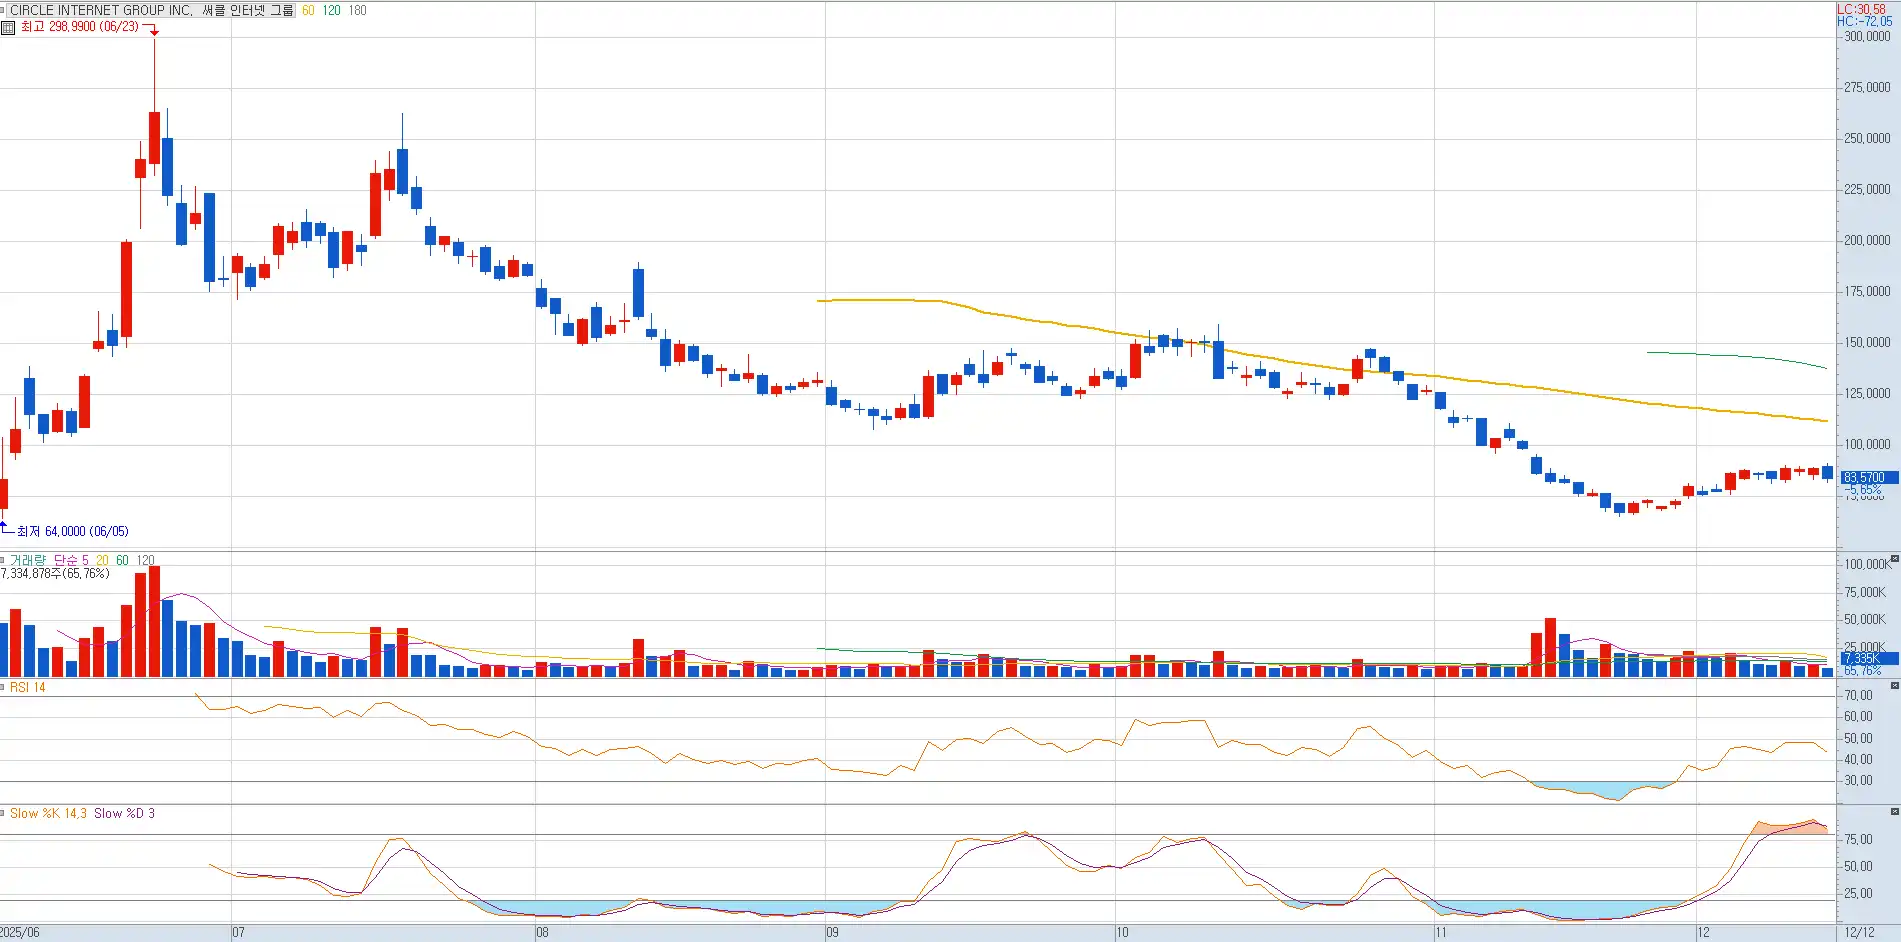This screenshot has width=1901, height=942.
Task: Click the 7,334,878주(65.76%) volume readout
Action: click(x=55, y=574)
